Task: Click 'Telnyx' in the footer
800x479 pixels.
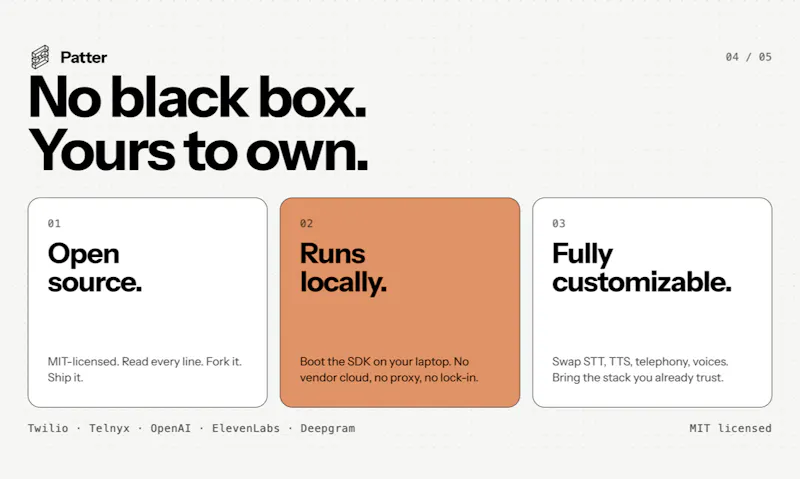Action: click(109, 428)
